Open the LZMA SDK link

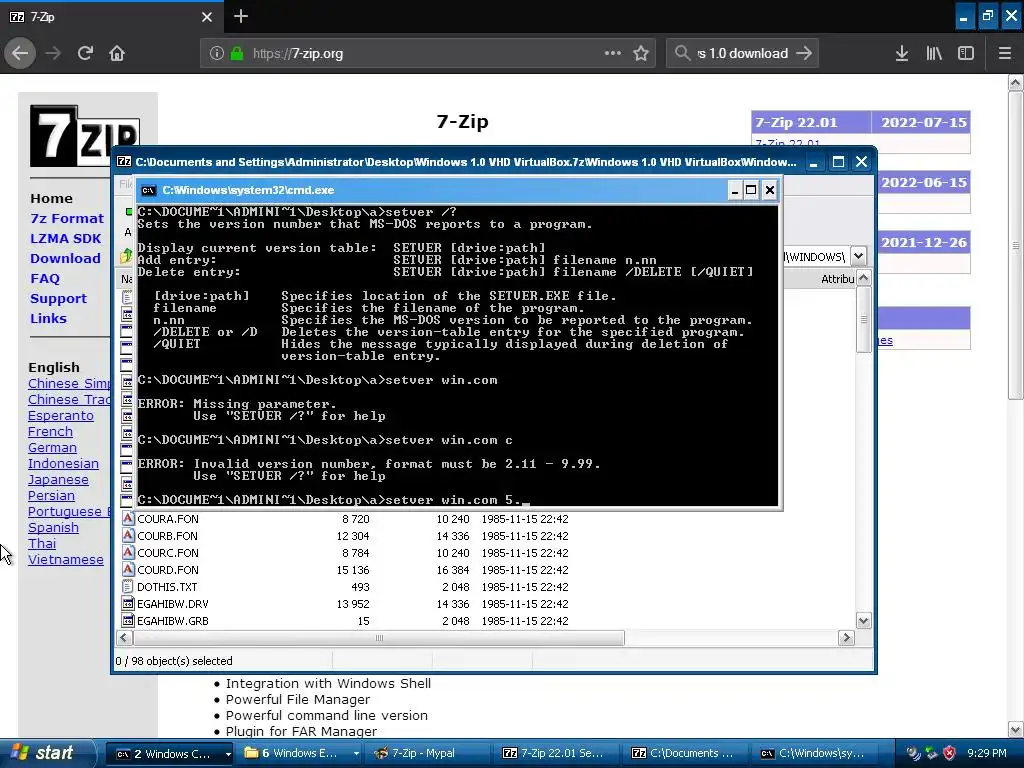[x=65, y=238]
